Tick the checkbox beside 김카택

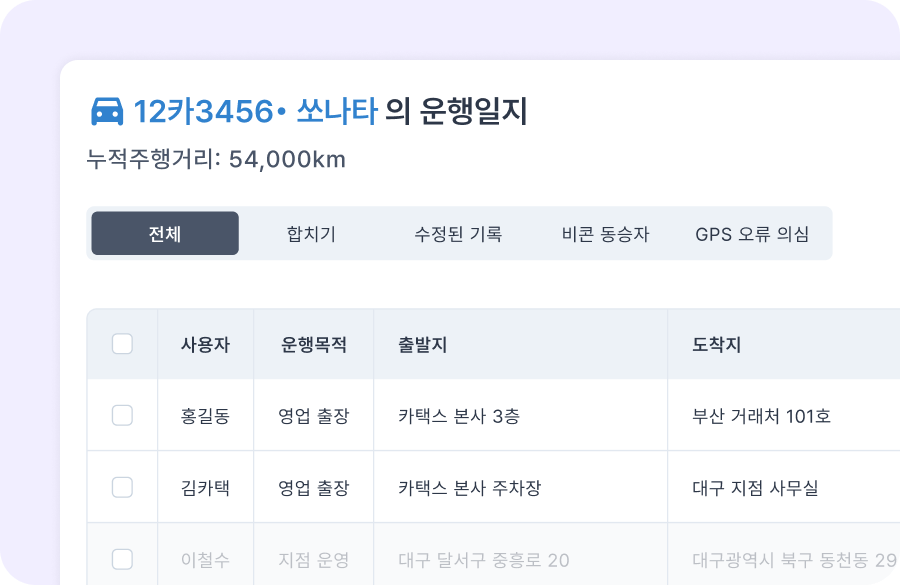pos(122,487)
